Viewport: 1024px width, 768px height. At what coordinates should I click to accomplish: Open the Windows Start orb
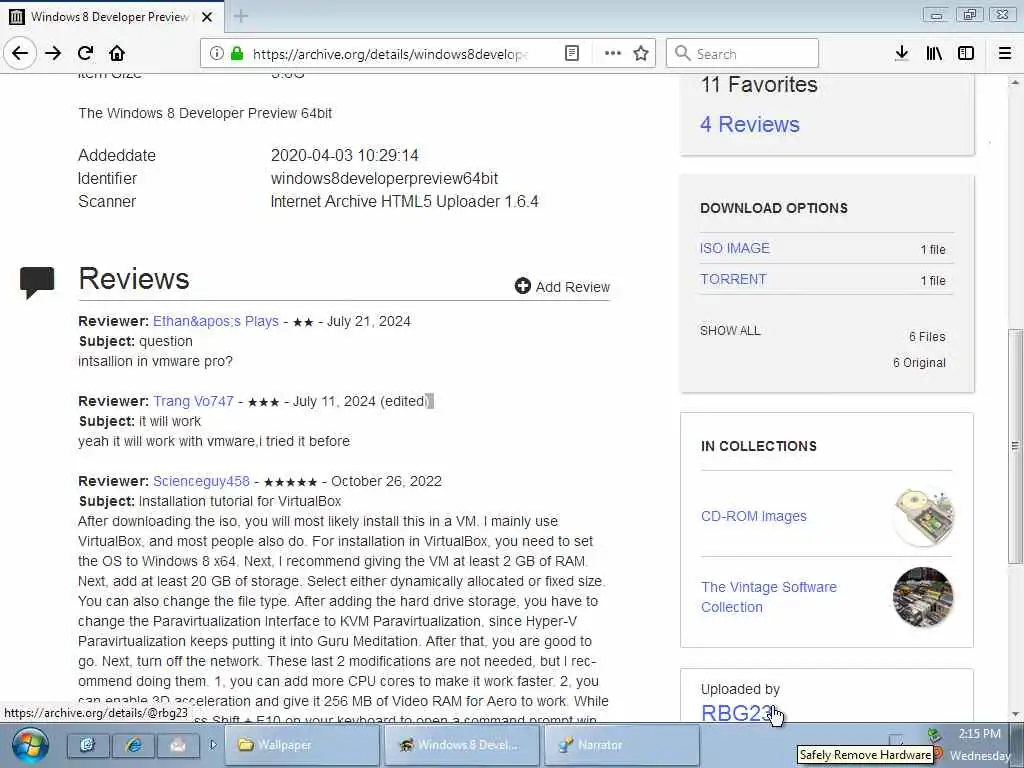point(30,745)
